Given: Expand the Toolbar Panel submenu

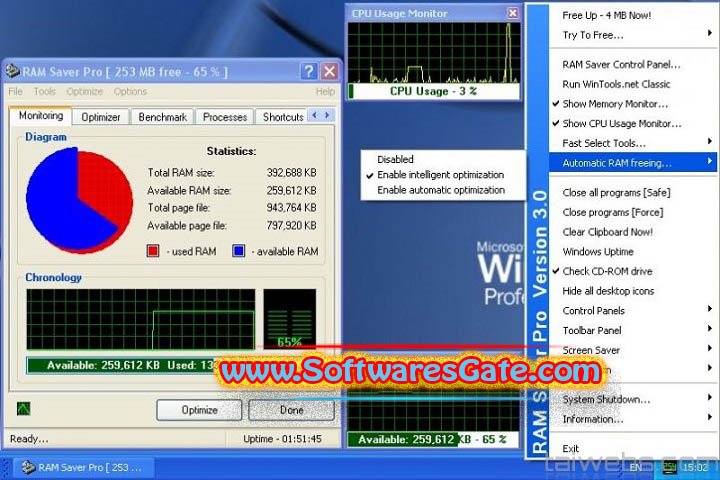Looking at the screenshot, I should click(x=633, y=331).
